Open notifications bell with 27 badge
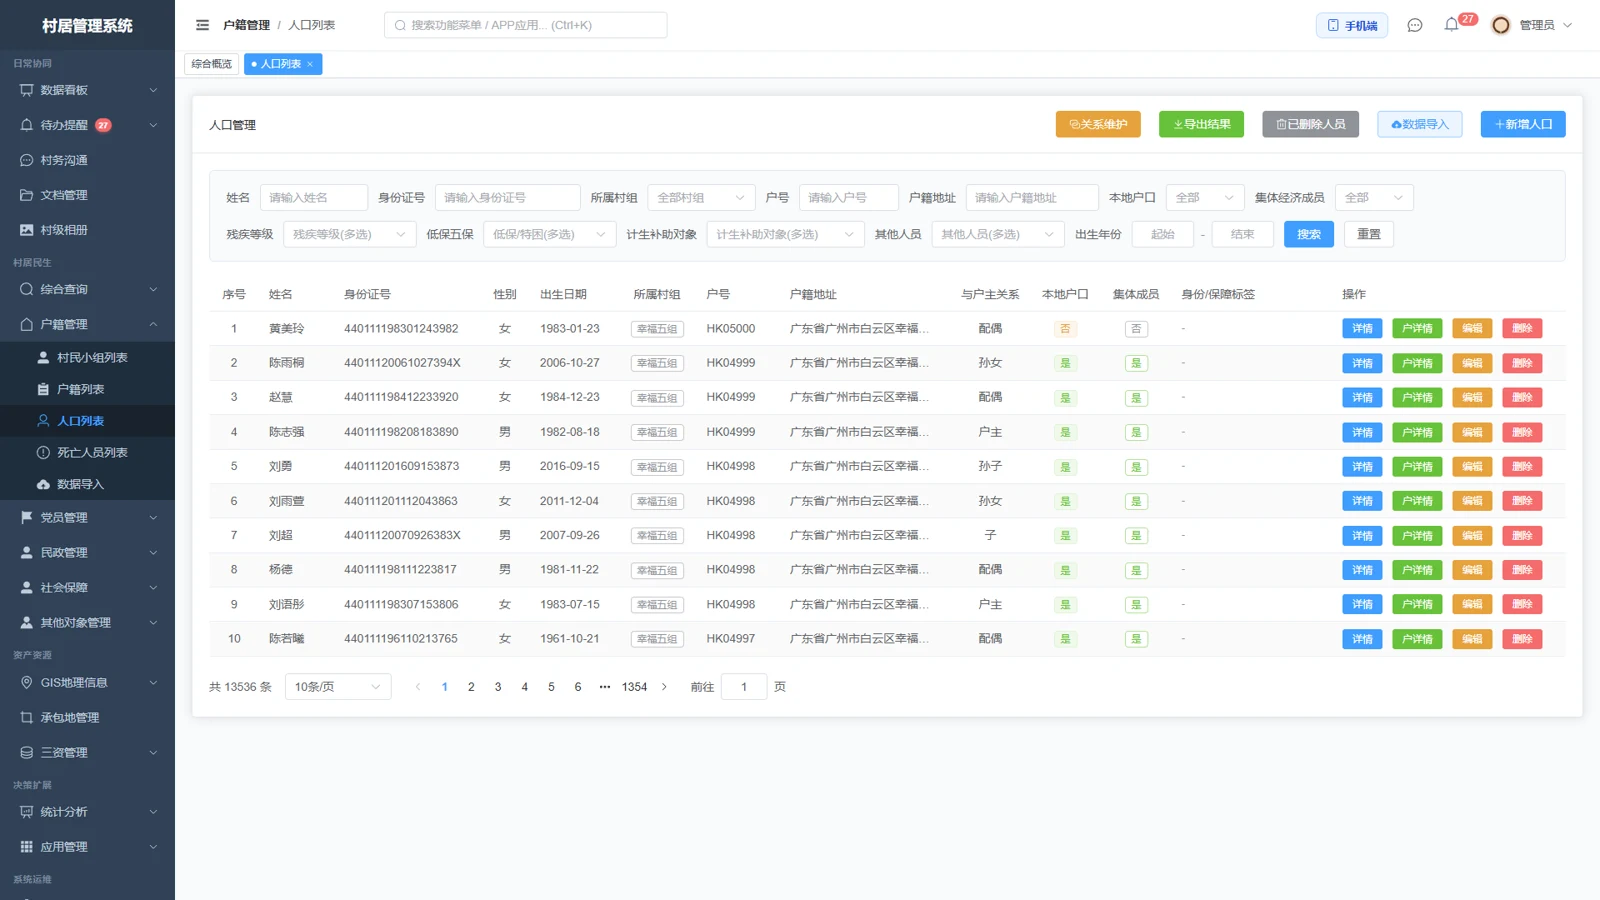The height and width of the screenshot is (900, 1600). click(x=1452, y=24)
